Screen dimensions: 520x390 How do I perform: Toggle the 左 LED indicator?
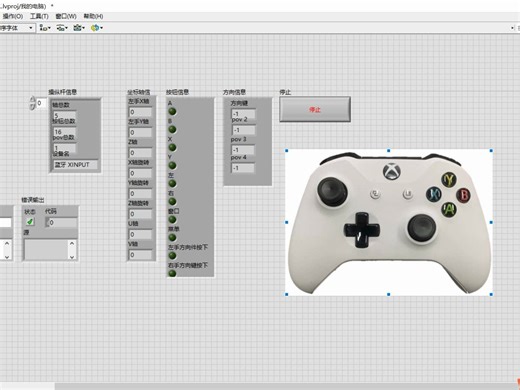pyautogui.click(x=172, y=184)
